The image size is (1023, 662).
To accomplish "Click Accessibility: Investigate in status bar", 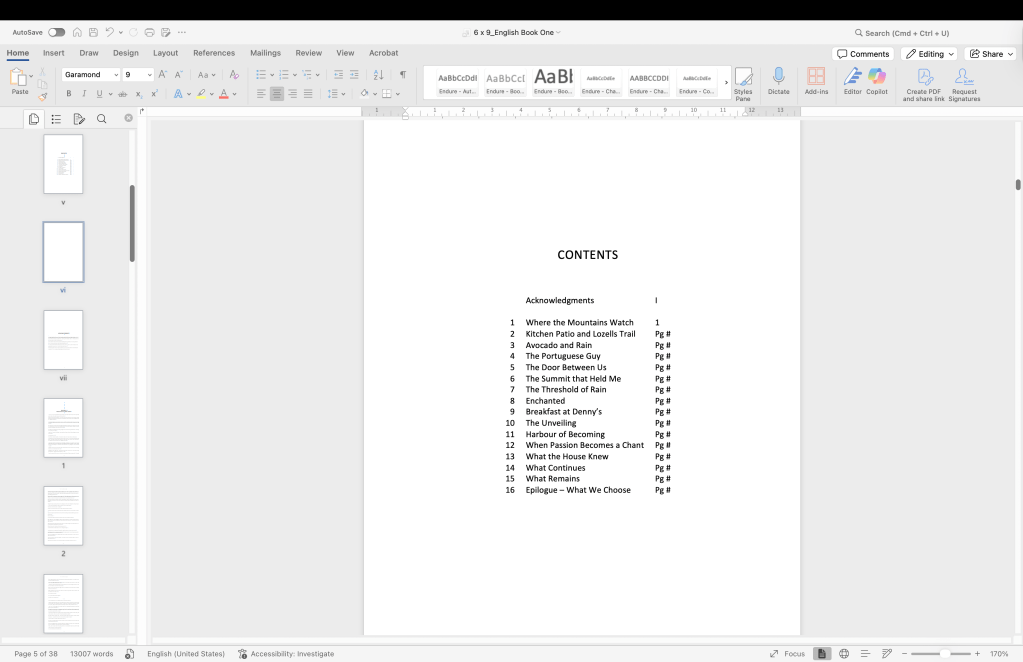I will (x=286, y=654).
